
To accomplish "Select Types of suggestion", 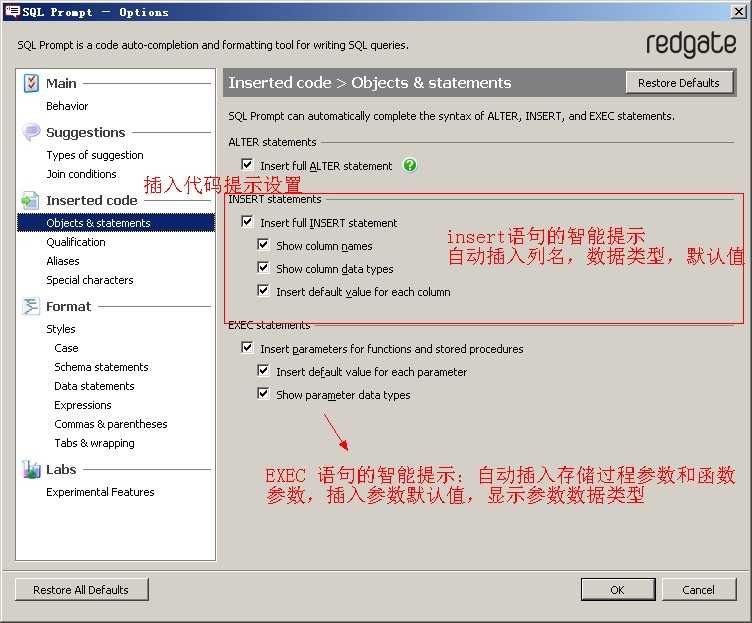I will [95, 155].
